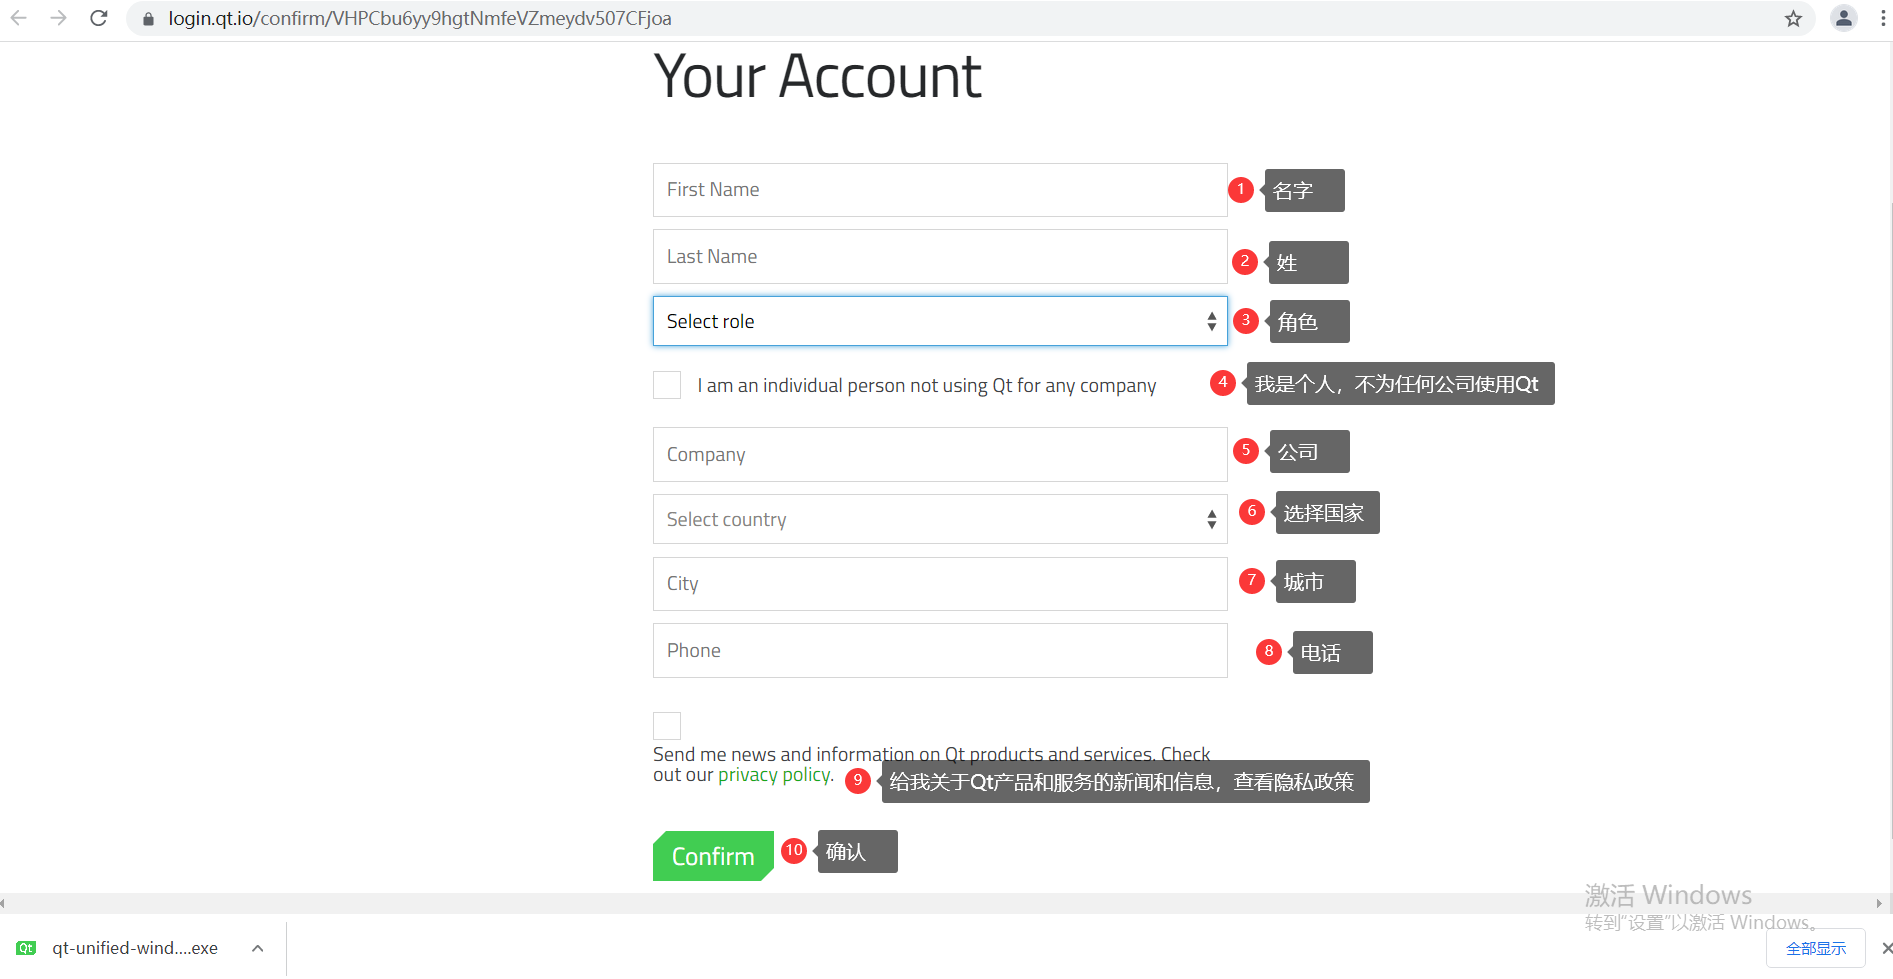Open the browser profile avatar
The width and height of the screenshot is (1893, 979).
tap(1843, 18)
